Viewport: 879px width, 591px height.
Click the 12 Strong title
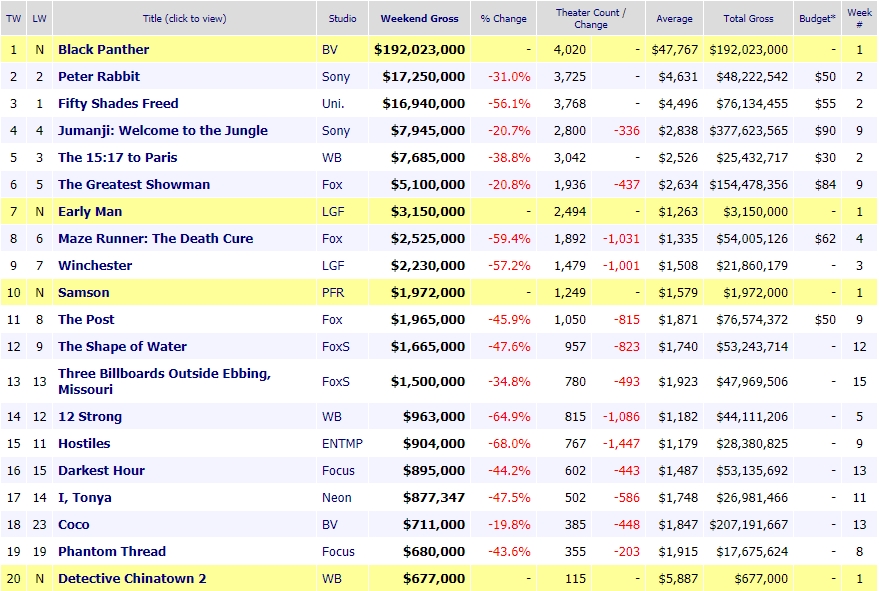[x=90, y=417]
